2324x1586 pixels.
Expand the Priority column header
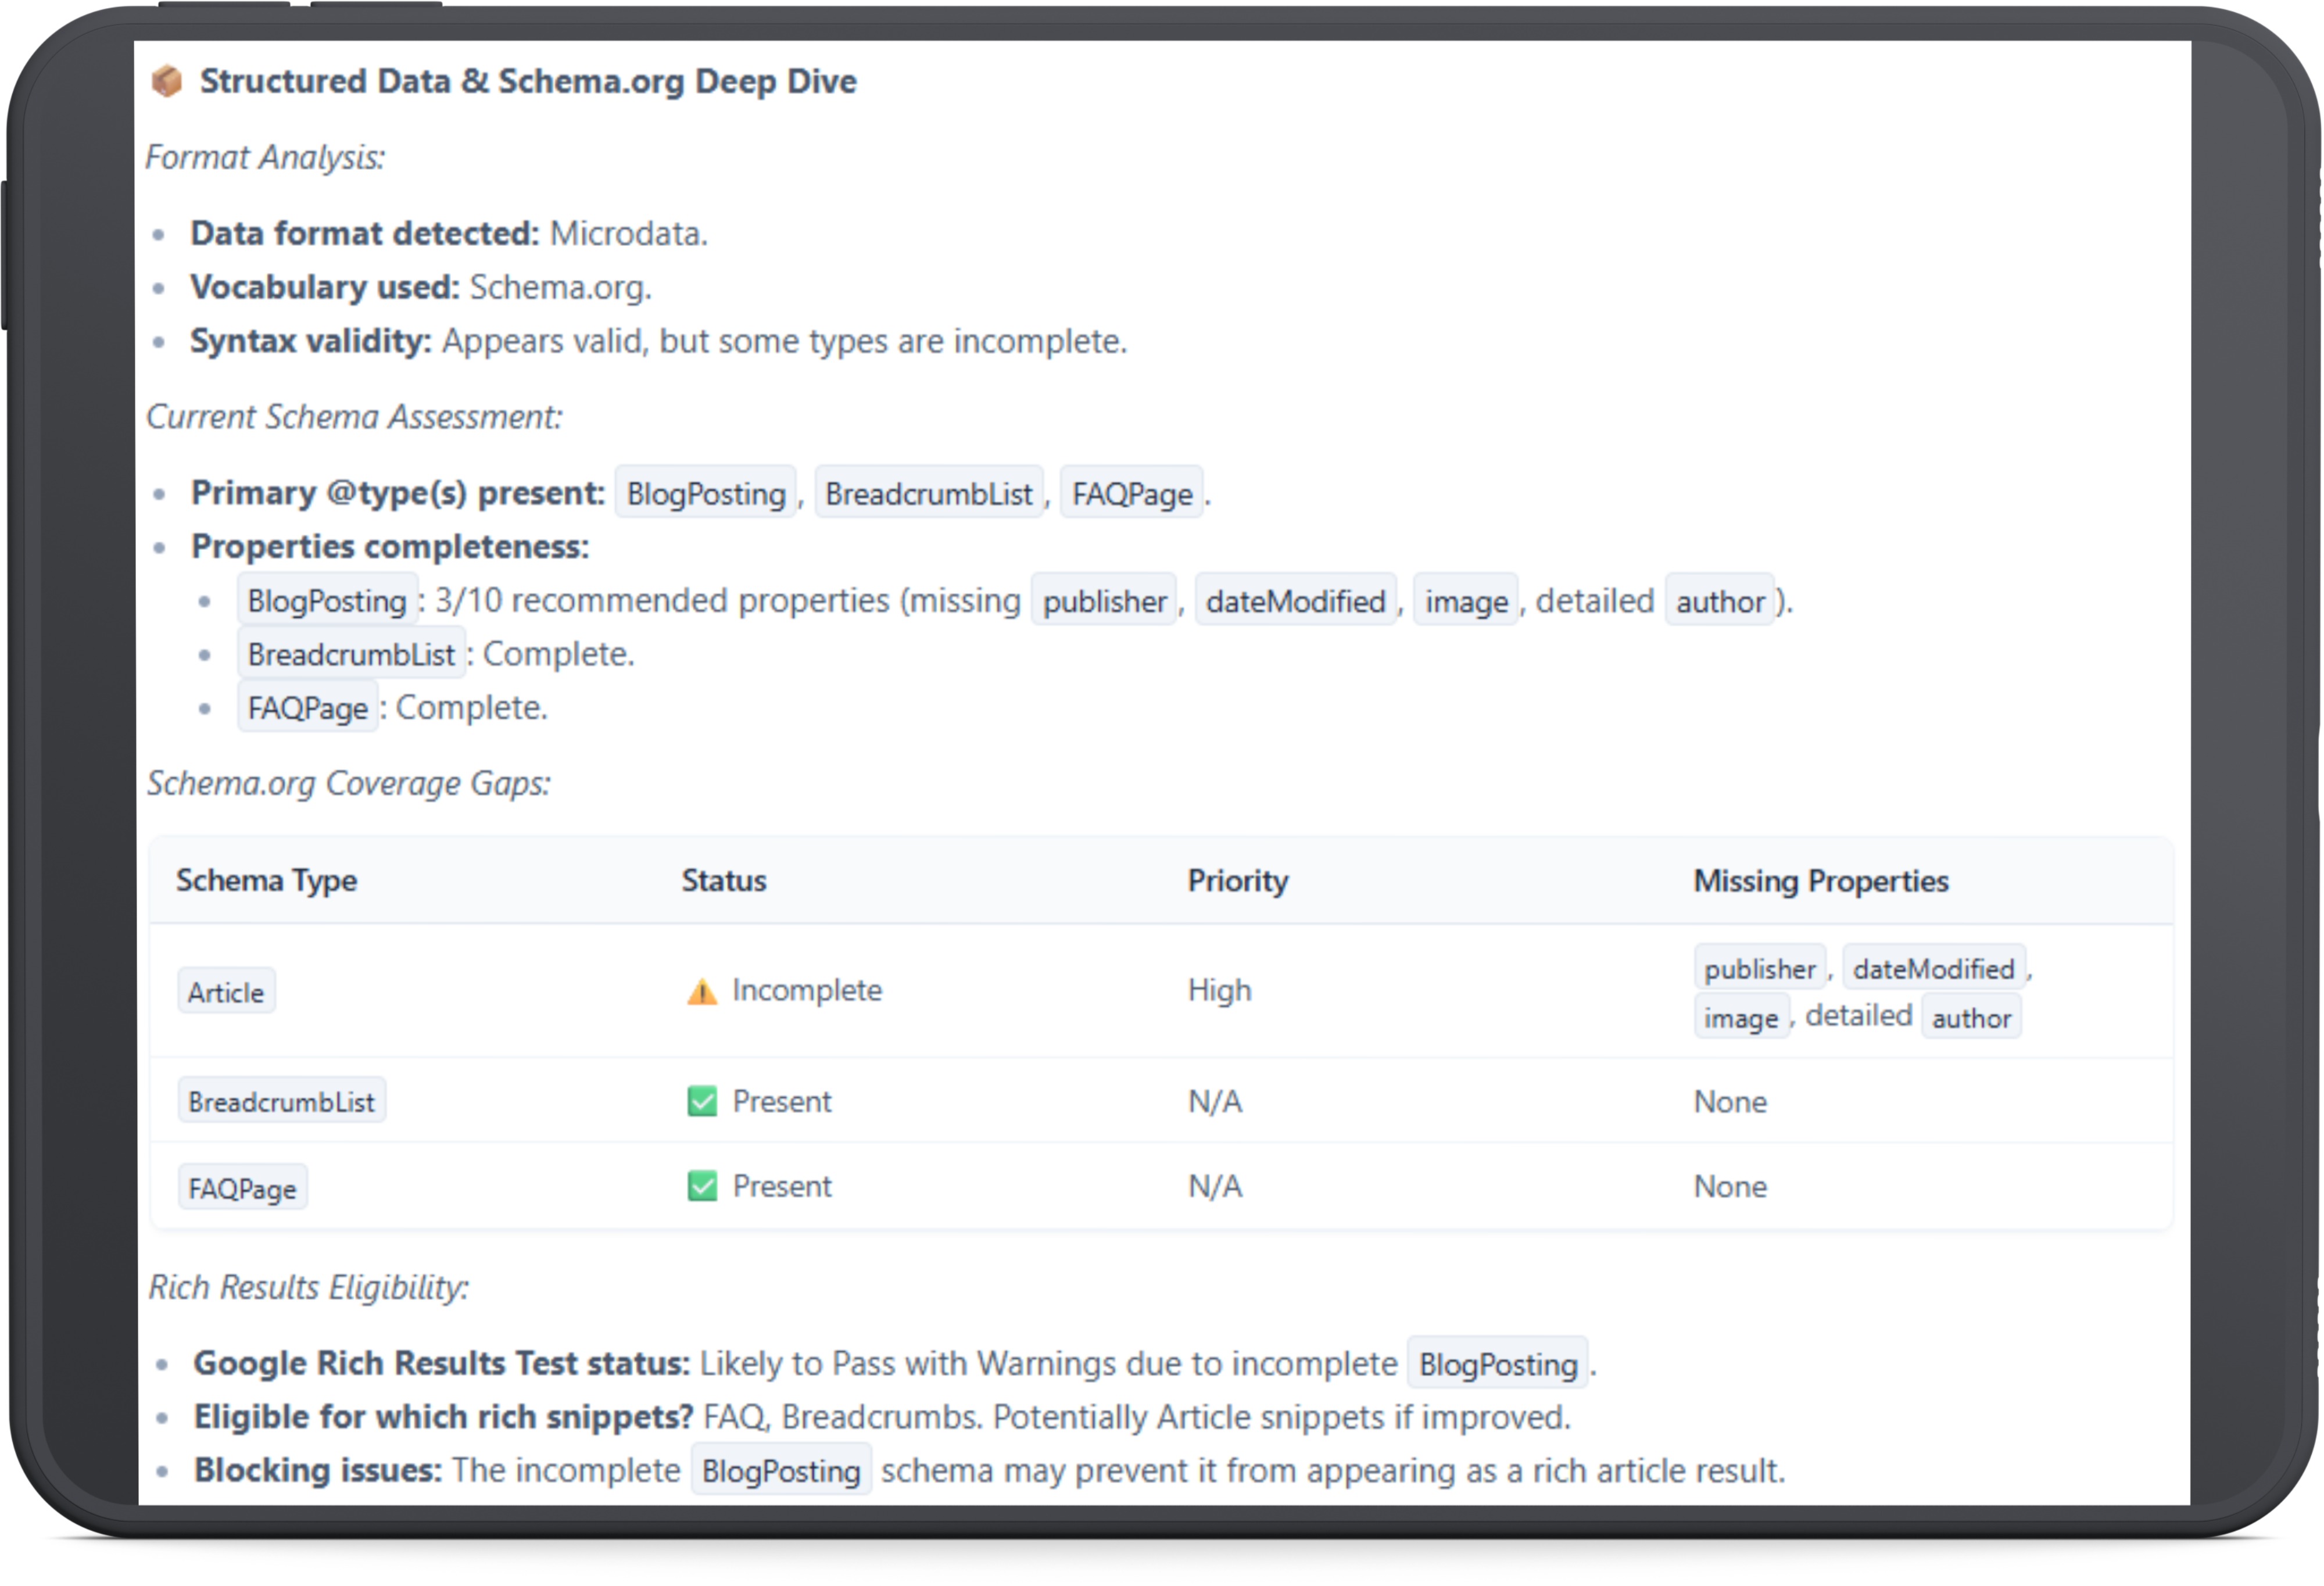(1237, 880)
